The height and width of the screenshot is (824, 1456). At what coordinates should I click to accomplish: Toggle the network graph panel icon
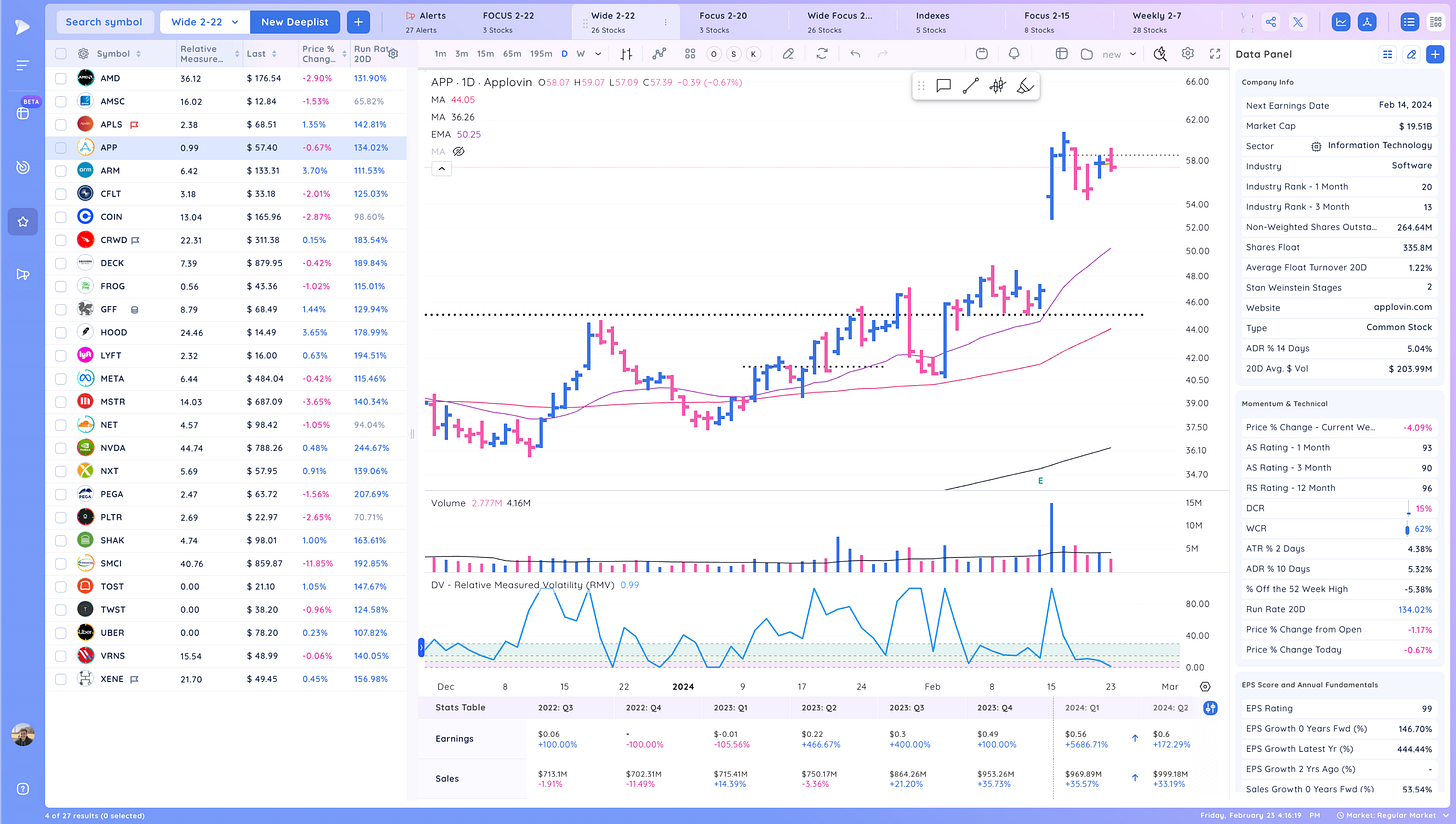point(1368,22)
